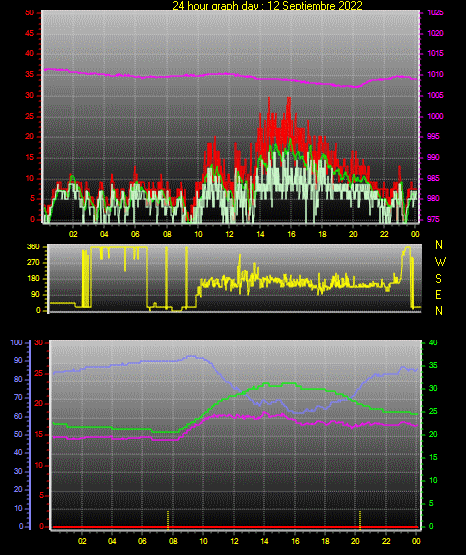Click the red rainfall baseline bar

[235, 527]
